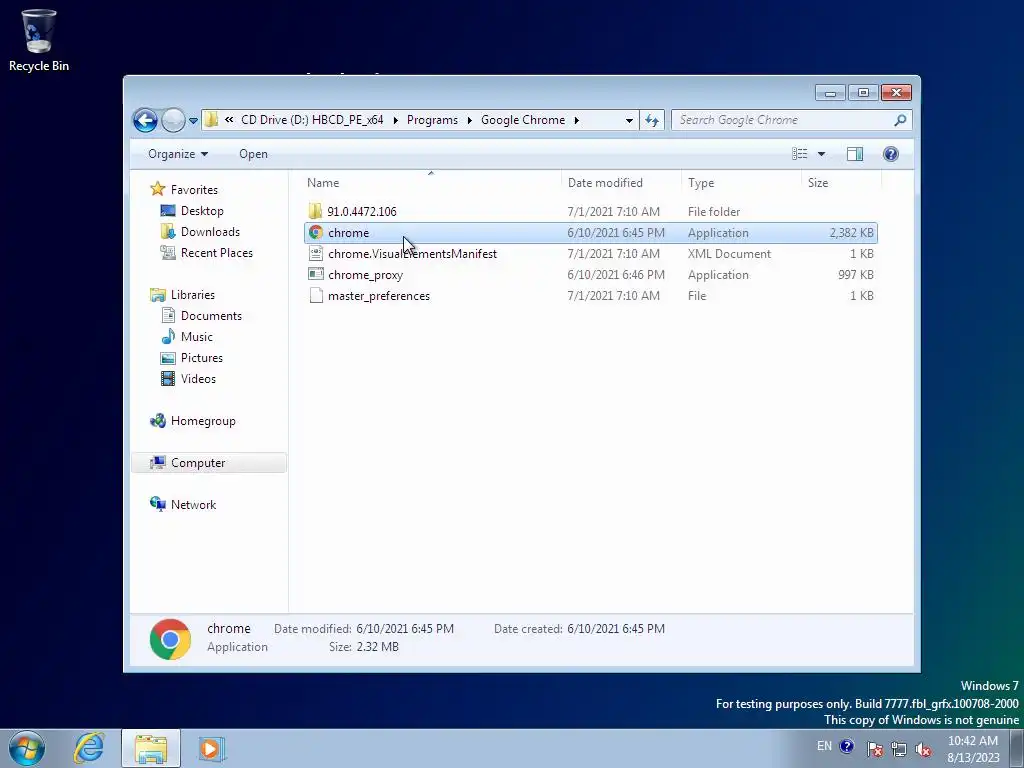Show hidden parent folders via double chevron
Viewport: 1024px width, 768px height.
tap(229, 120)
